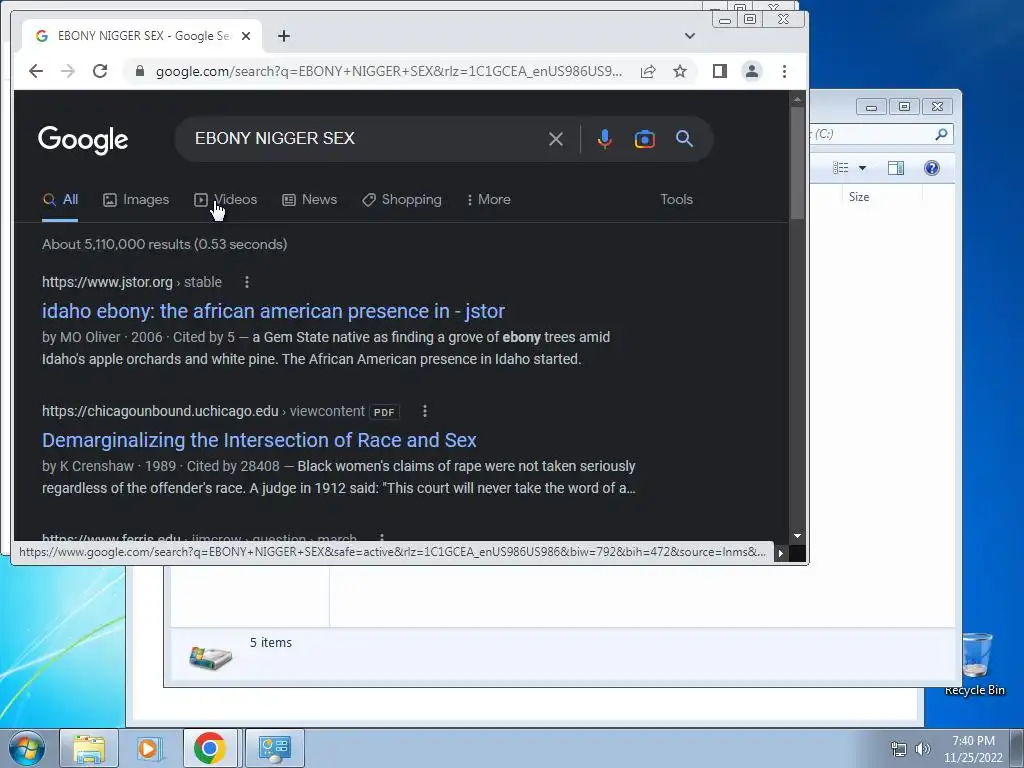Minimize the Explorer window
Image resolution: width=1024 pixels, height=768 pixels.
pyautogui.click(x=871, y=106)
